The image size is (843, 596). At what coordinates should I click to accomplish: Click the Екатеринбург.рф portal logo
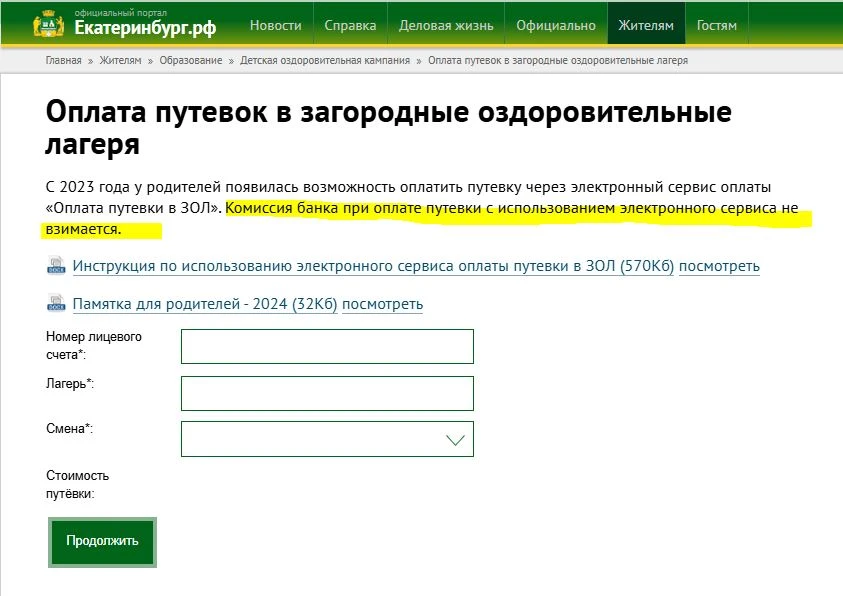[129, 24]
